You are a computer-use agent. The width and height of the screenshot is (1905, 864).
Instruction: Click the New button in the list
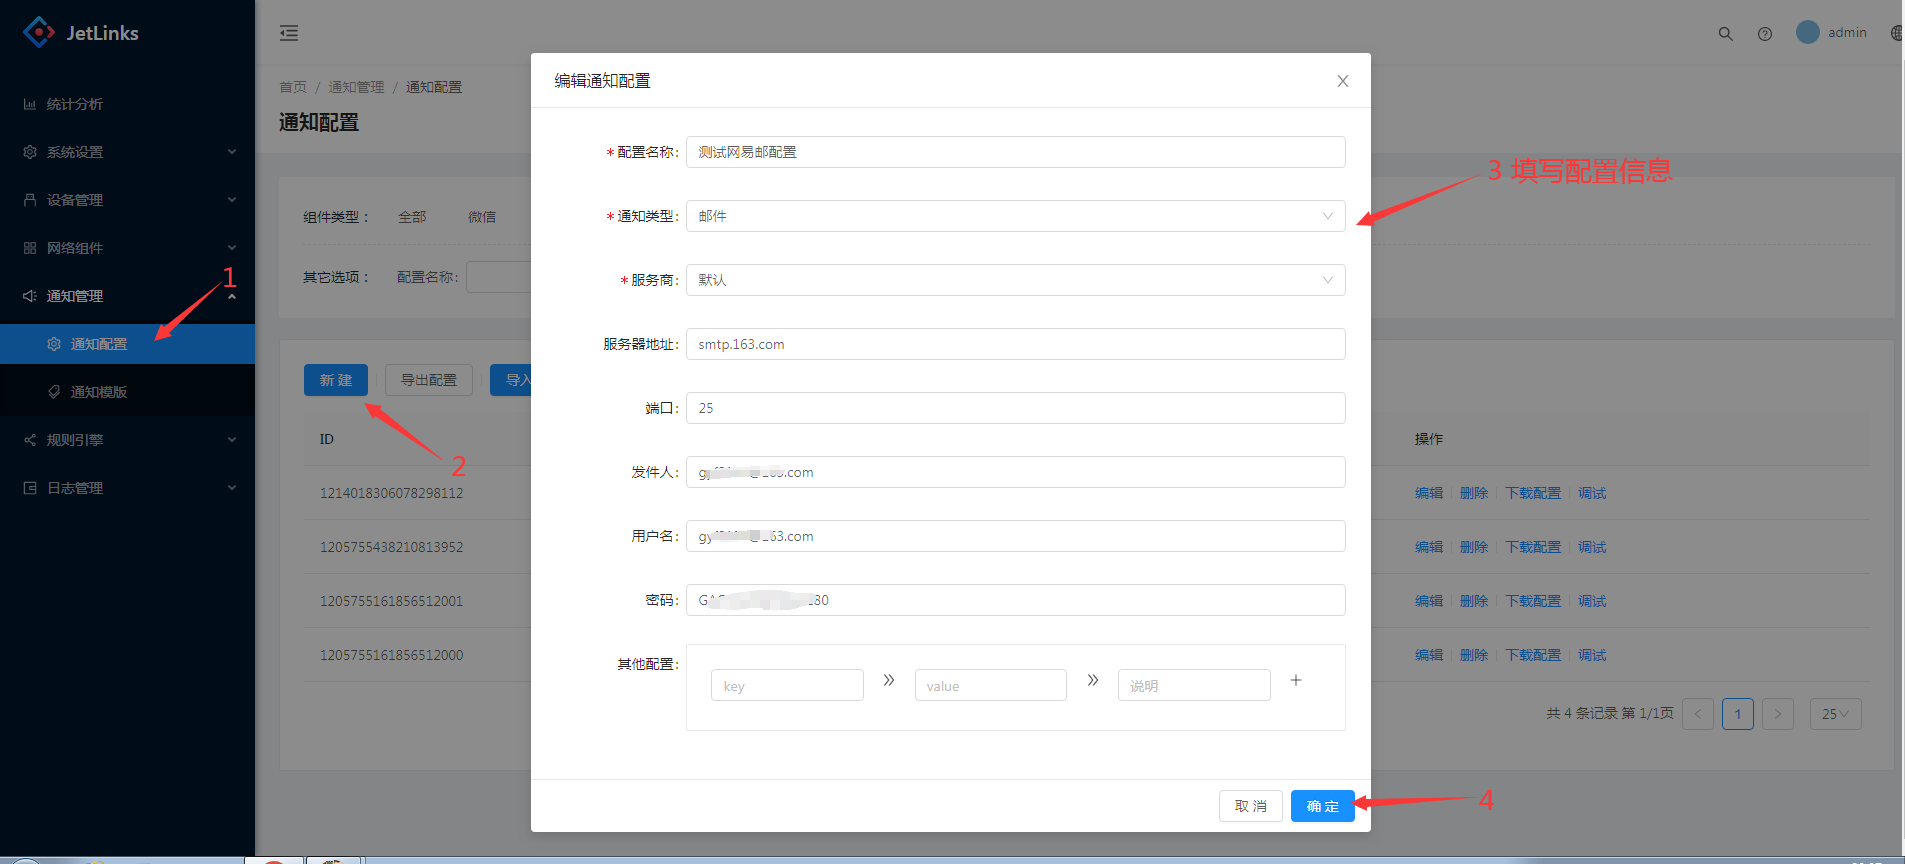pos(335,380)
